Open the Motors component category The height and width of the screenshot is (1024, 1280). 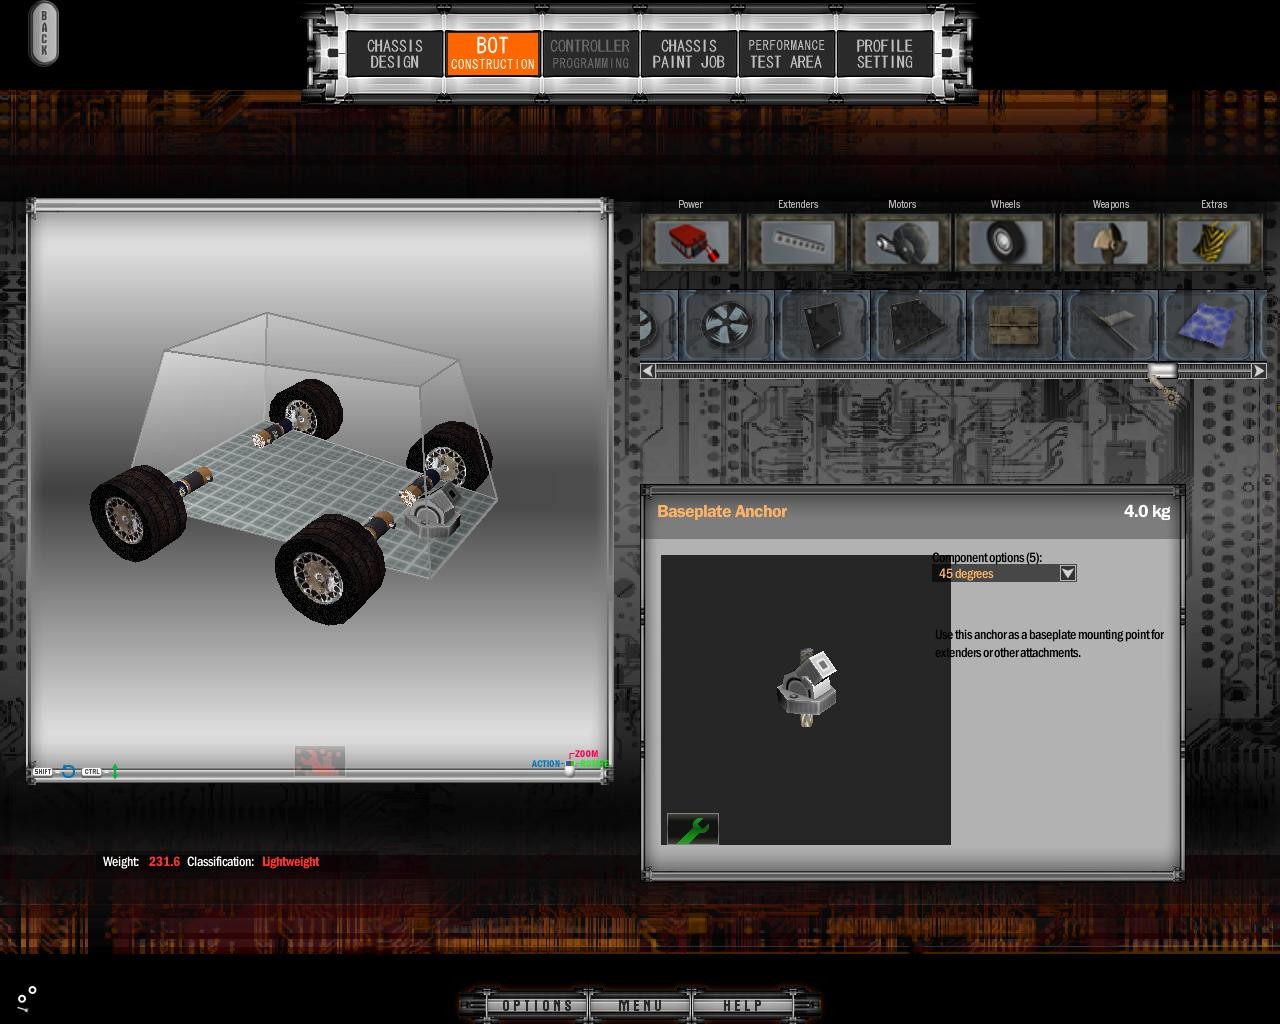[x=902, y=243]
